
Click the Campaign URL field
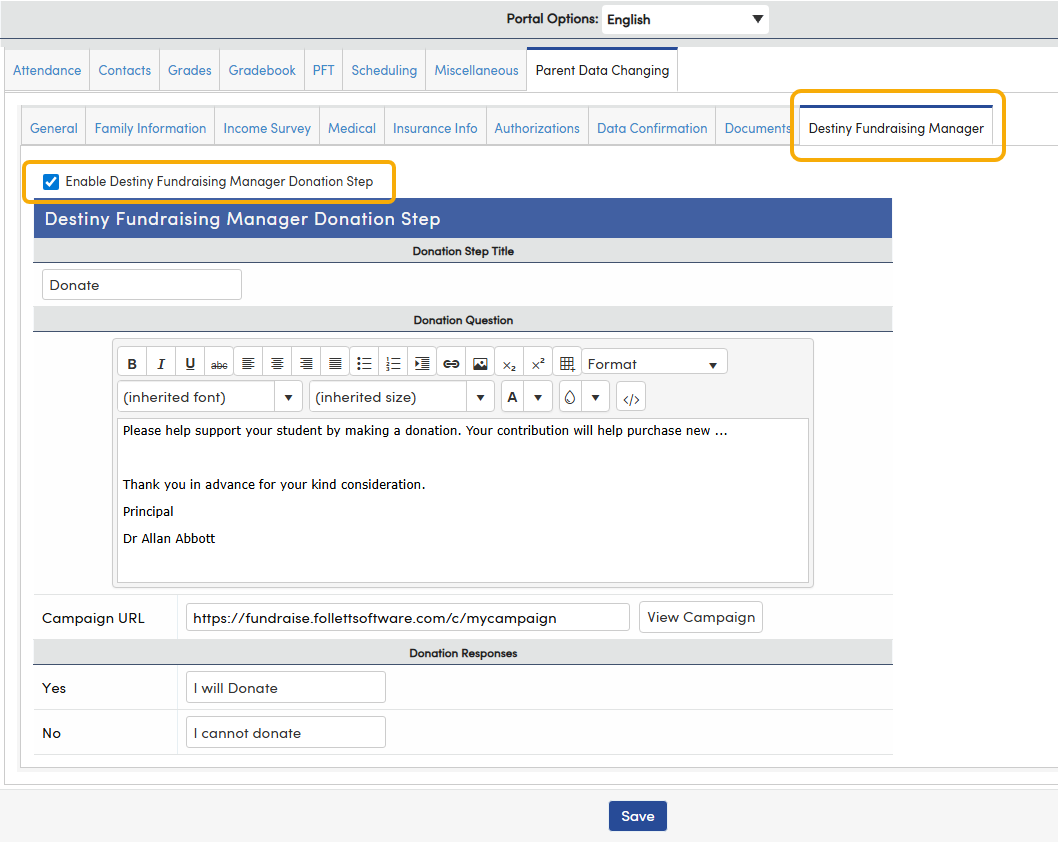coord(408,617)
